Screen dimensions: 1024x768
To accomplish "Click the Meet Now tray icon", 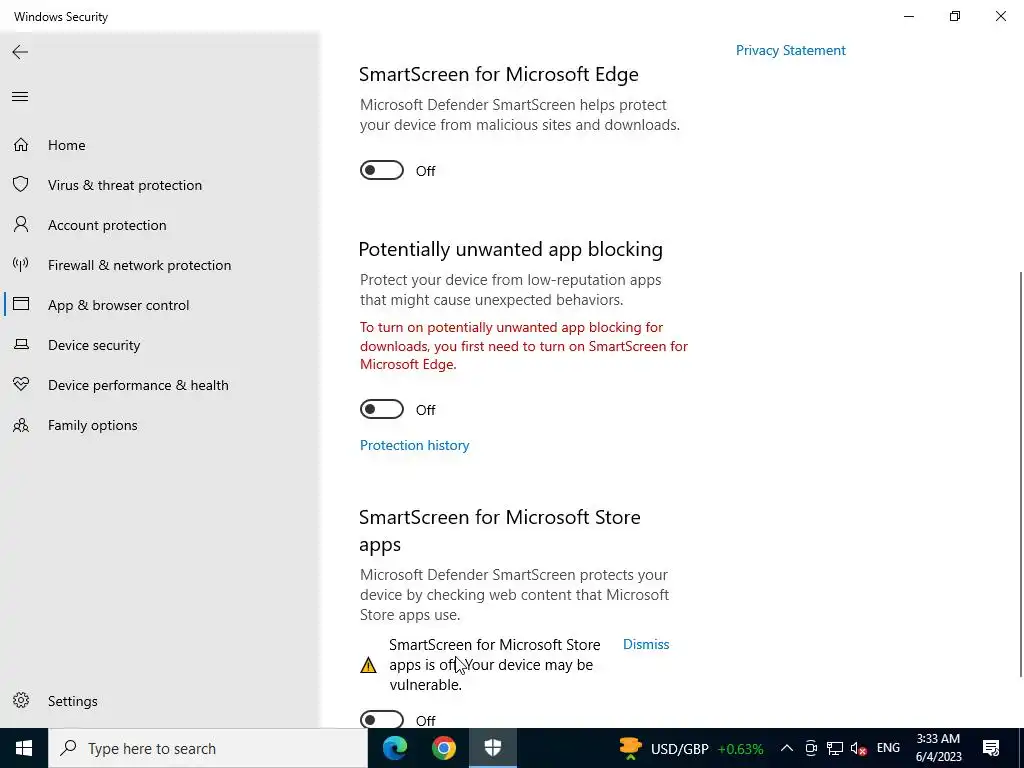I will coord(811,748).
